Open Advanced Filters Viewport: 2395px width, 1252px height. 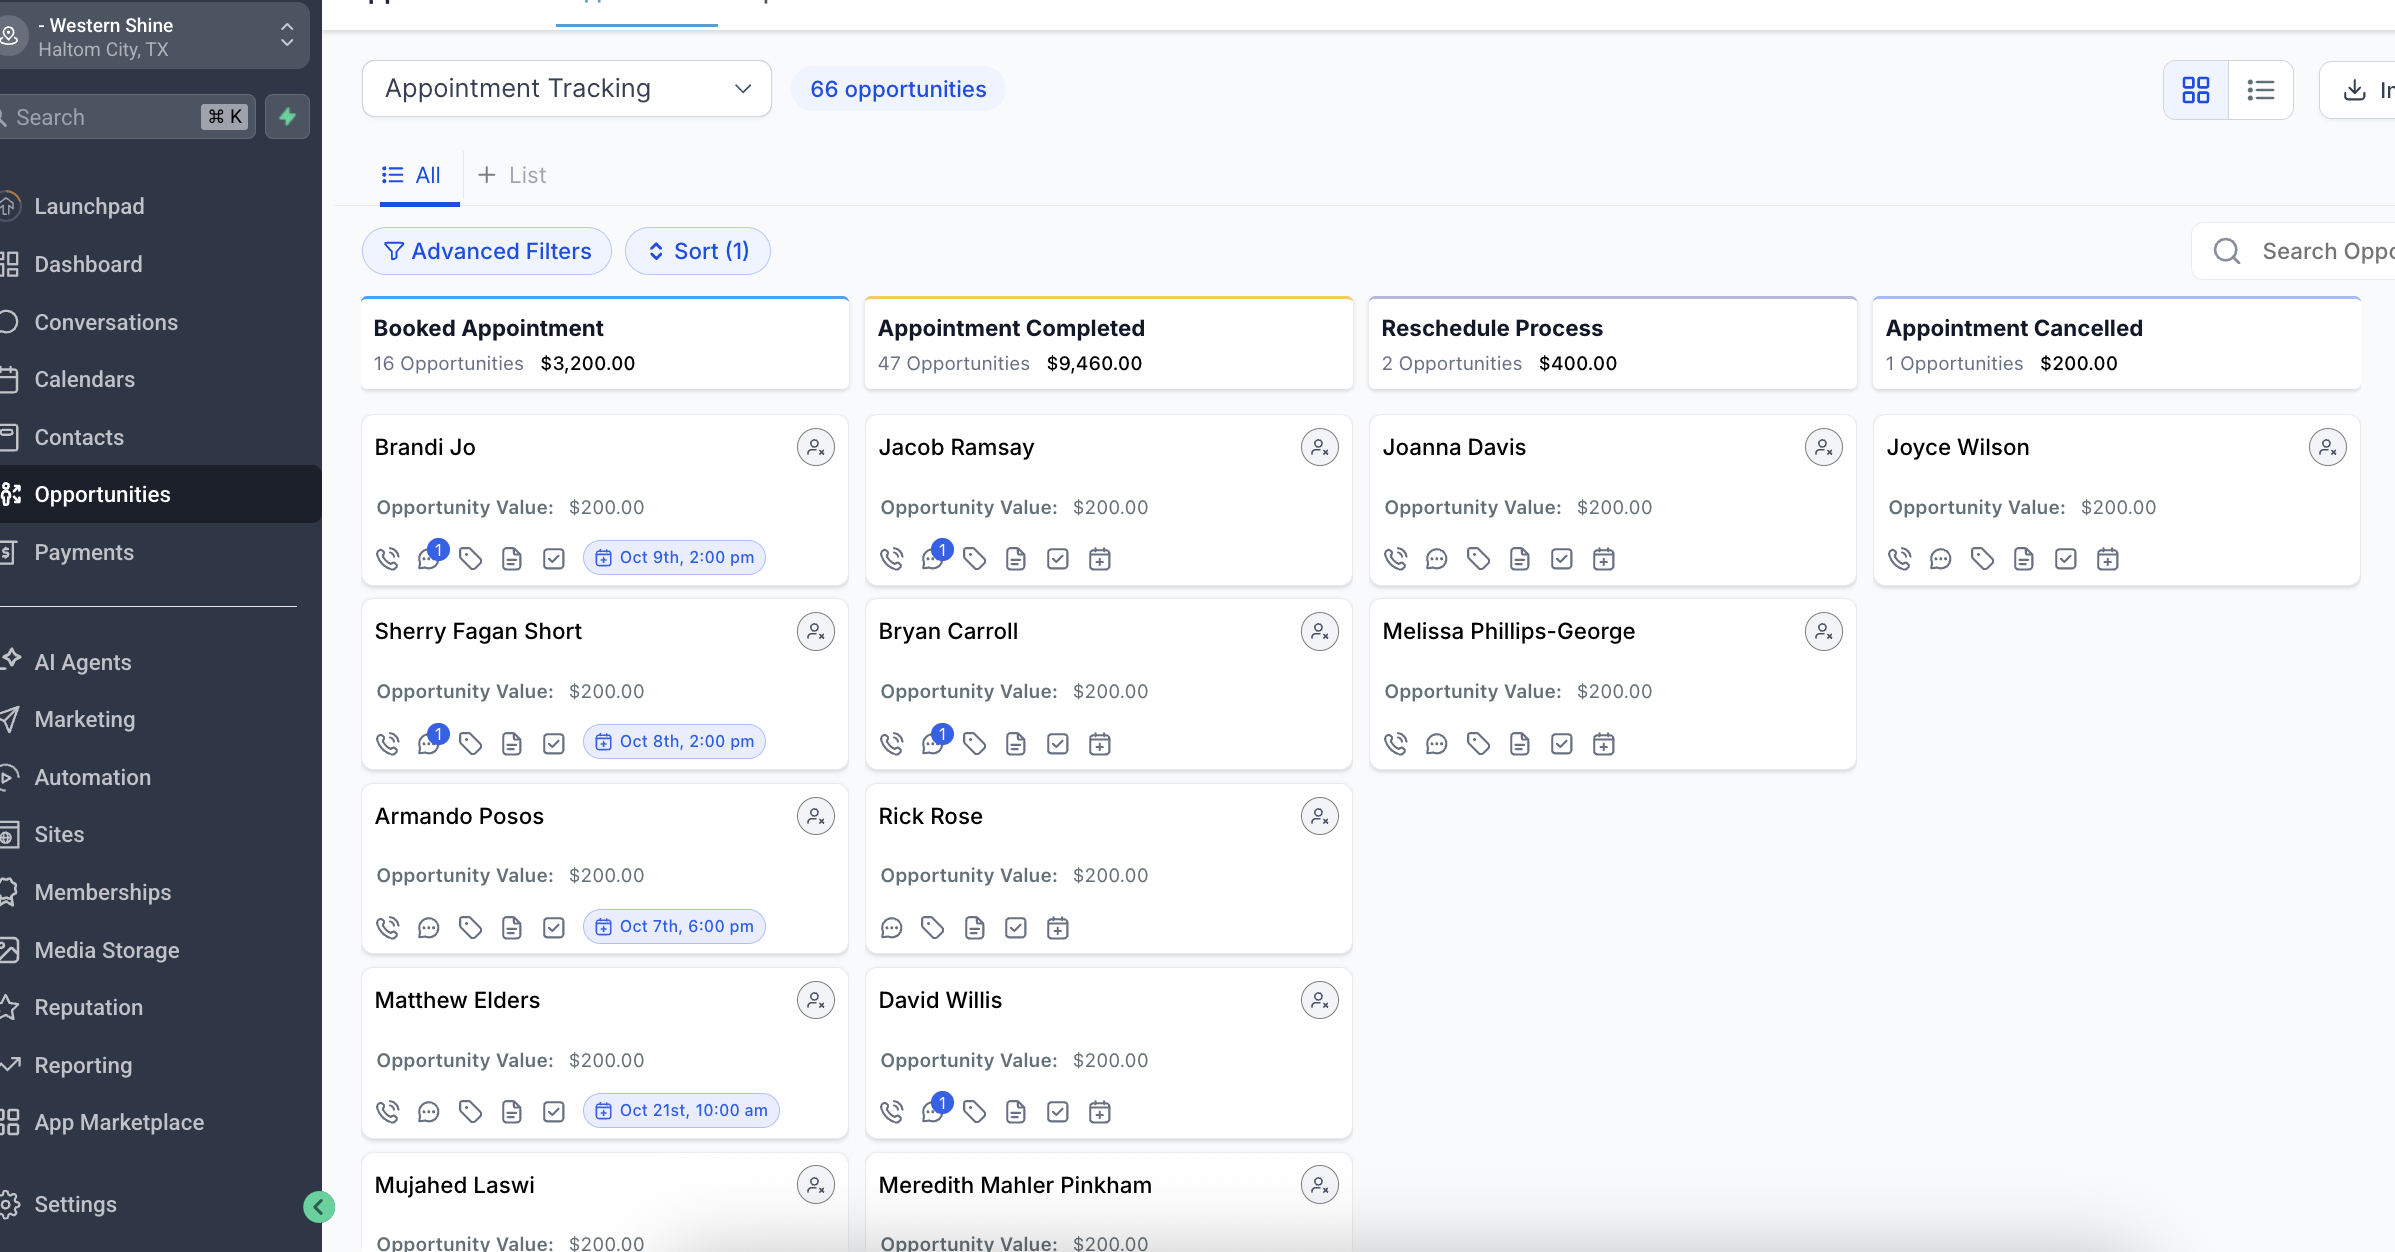(x=486, y=251)
